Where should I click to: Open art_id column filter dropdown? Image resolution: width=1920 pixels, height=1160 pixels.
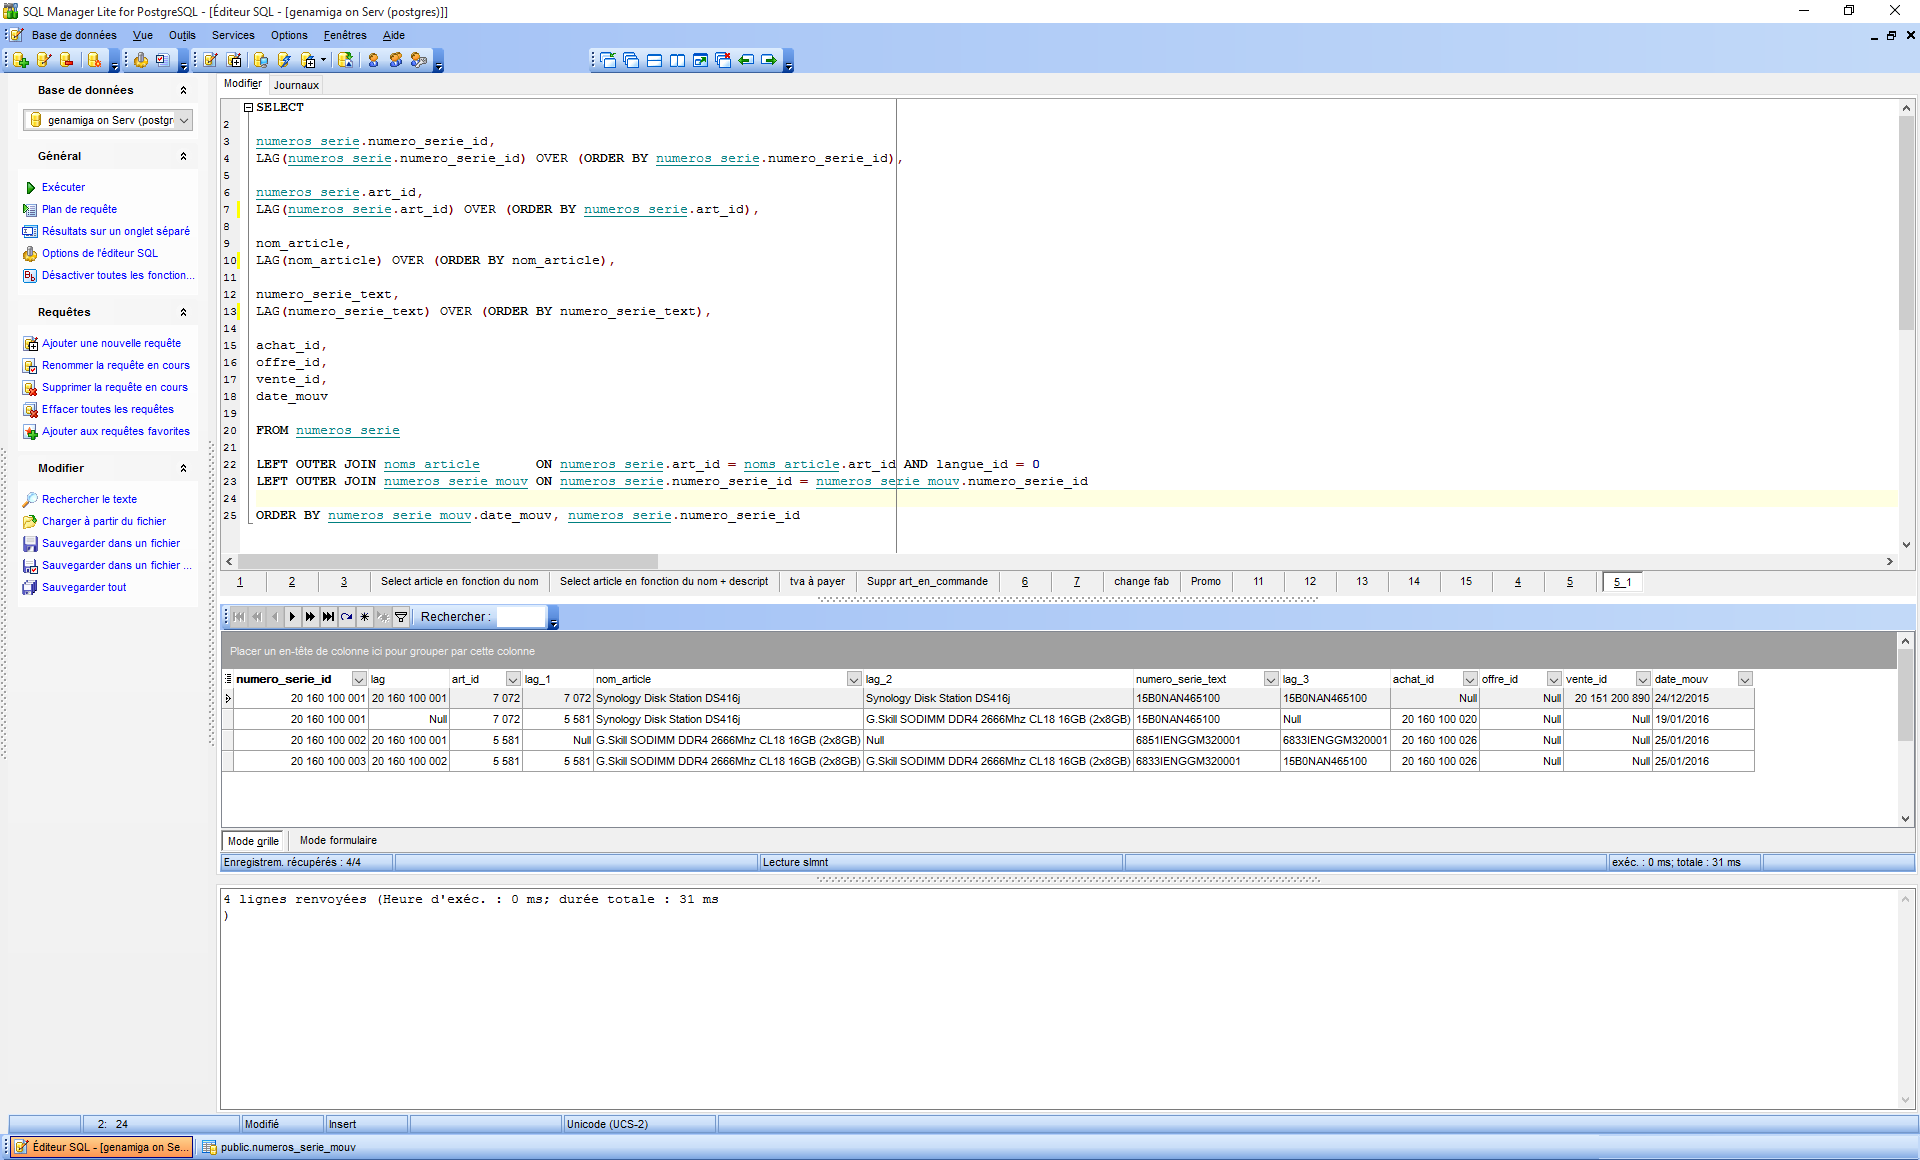(x=513, y=679)
